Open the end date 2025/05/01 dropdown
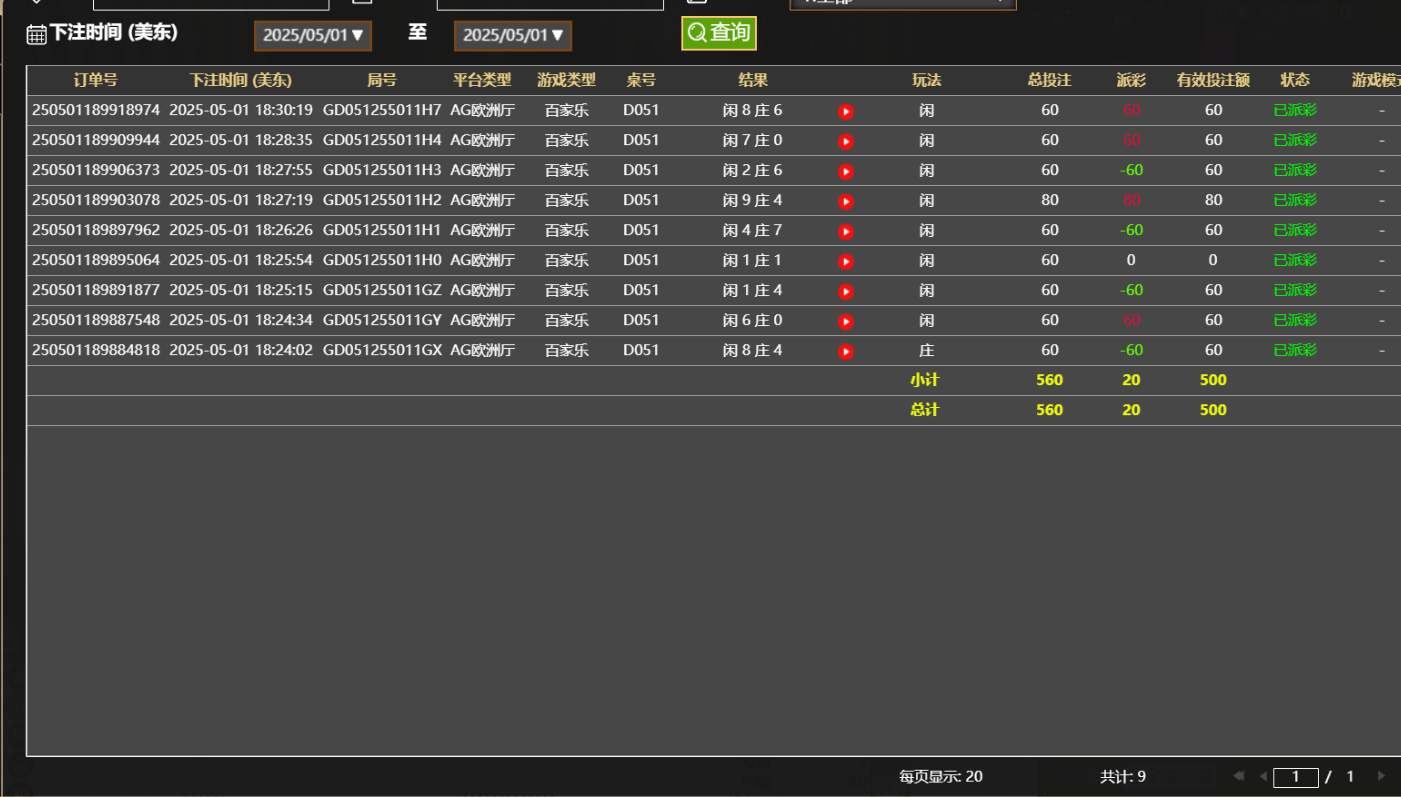The height and width of the screenshot is (797, 1401). [513, 36]
